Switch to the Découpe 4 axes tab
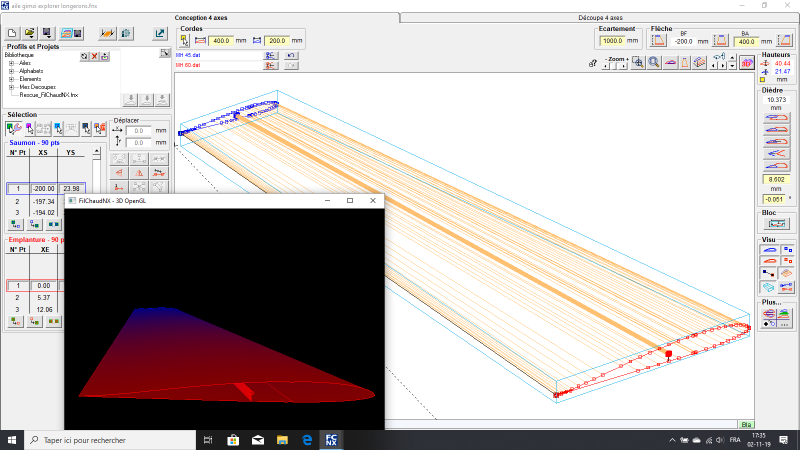Viewport: 800px width, 450px height. coord(600,18)
